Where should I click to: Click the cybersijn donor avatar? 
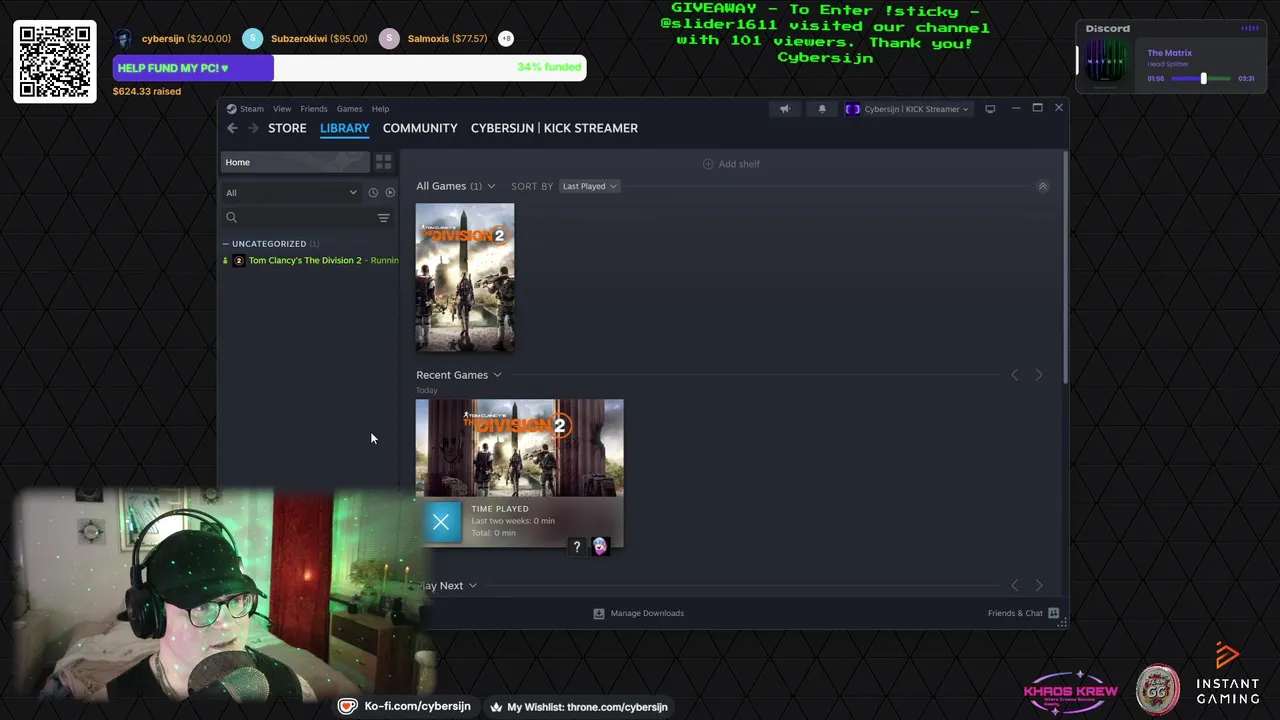click(x=124, y=39)
